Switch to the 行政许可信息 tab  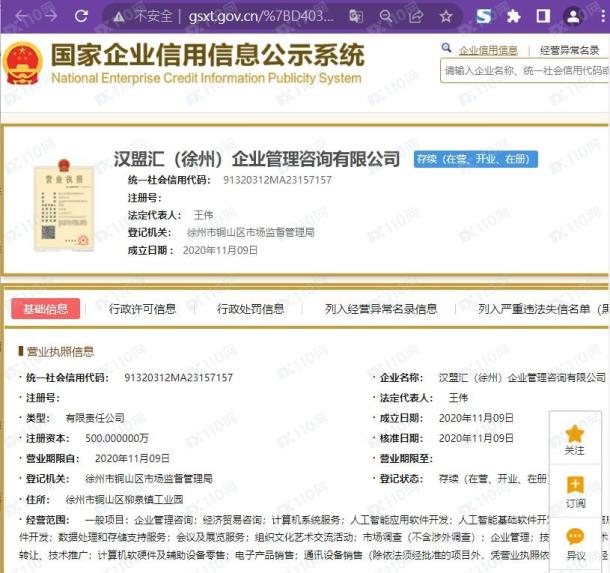pos(142,309)
